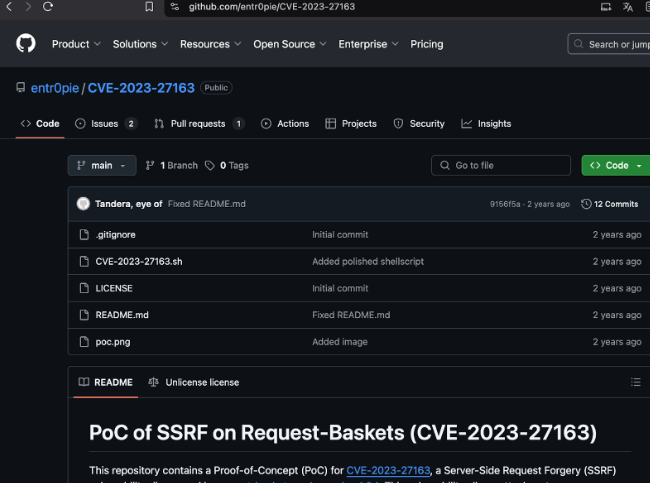The width and height of the screenshot is (650, 483).
Task: Open the LICENSE file
Action: tap(114, 288)
